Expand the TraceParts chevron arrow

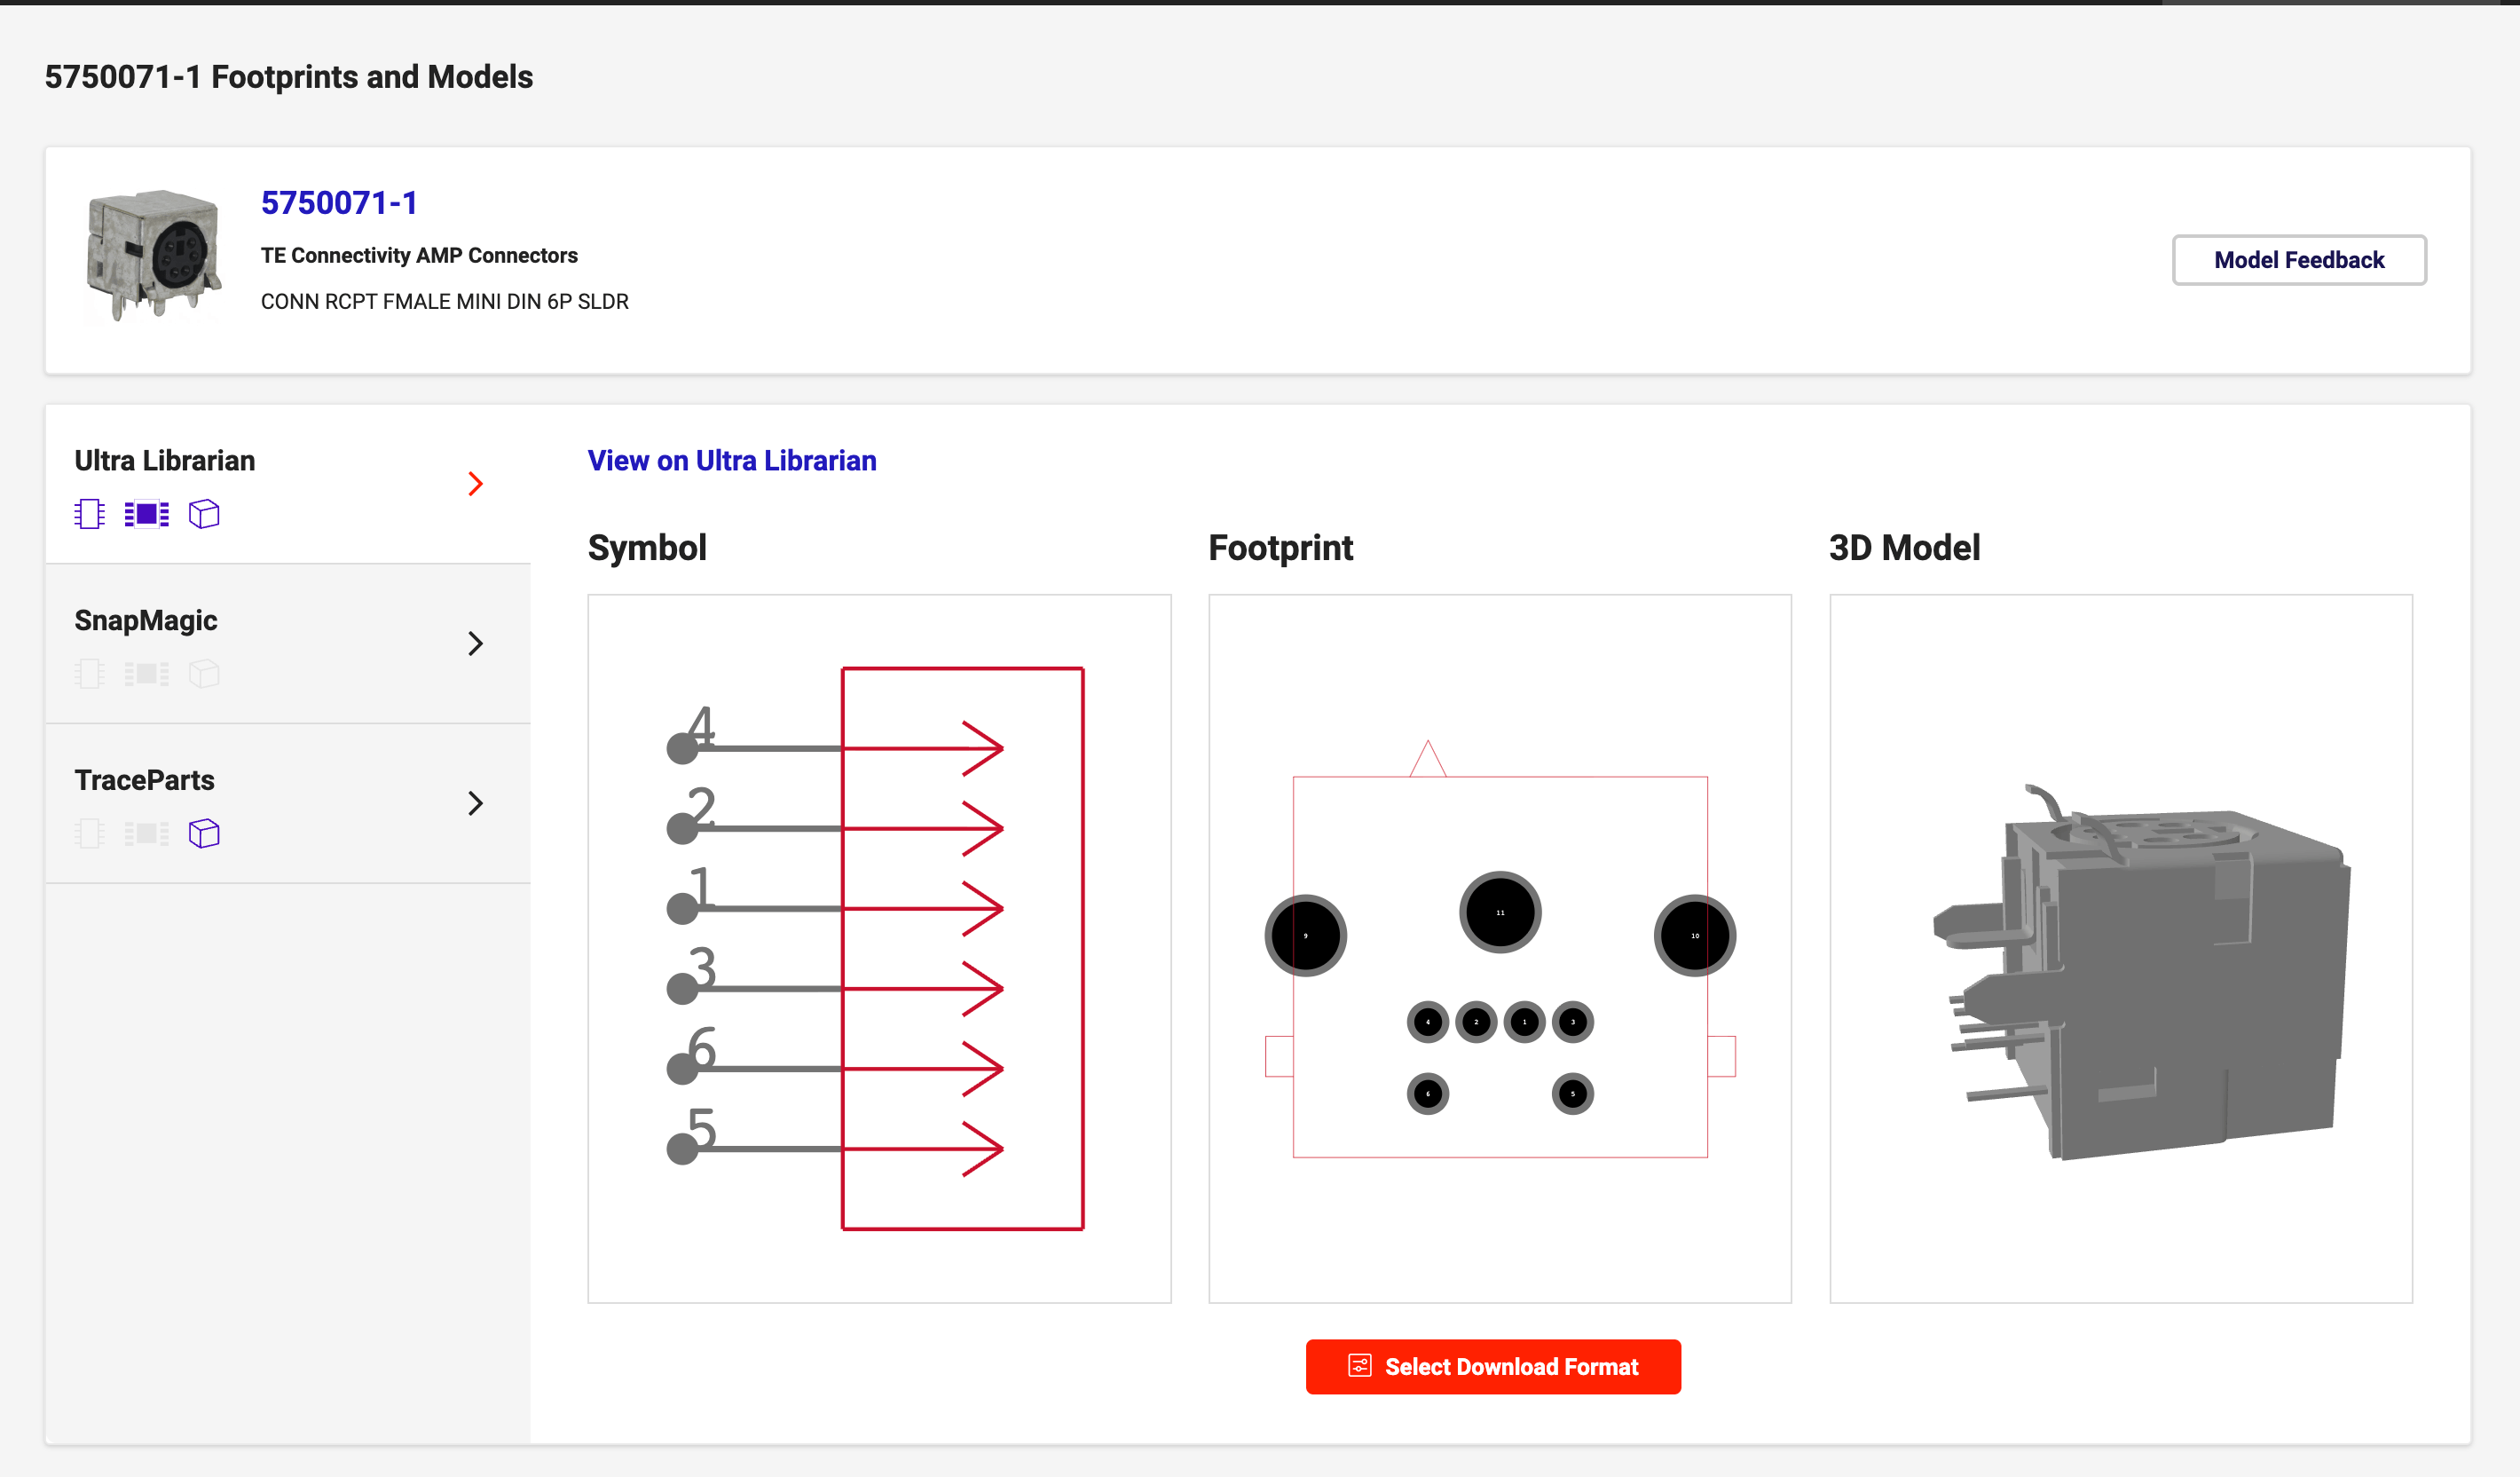(x=476, y=803)
